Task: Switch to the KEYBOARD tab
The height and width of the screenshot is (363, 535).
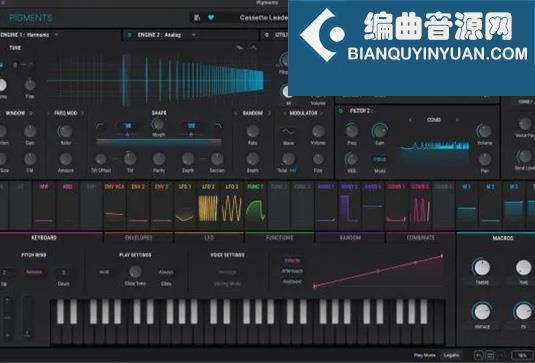Action: [x=44, y=237]
